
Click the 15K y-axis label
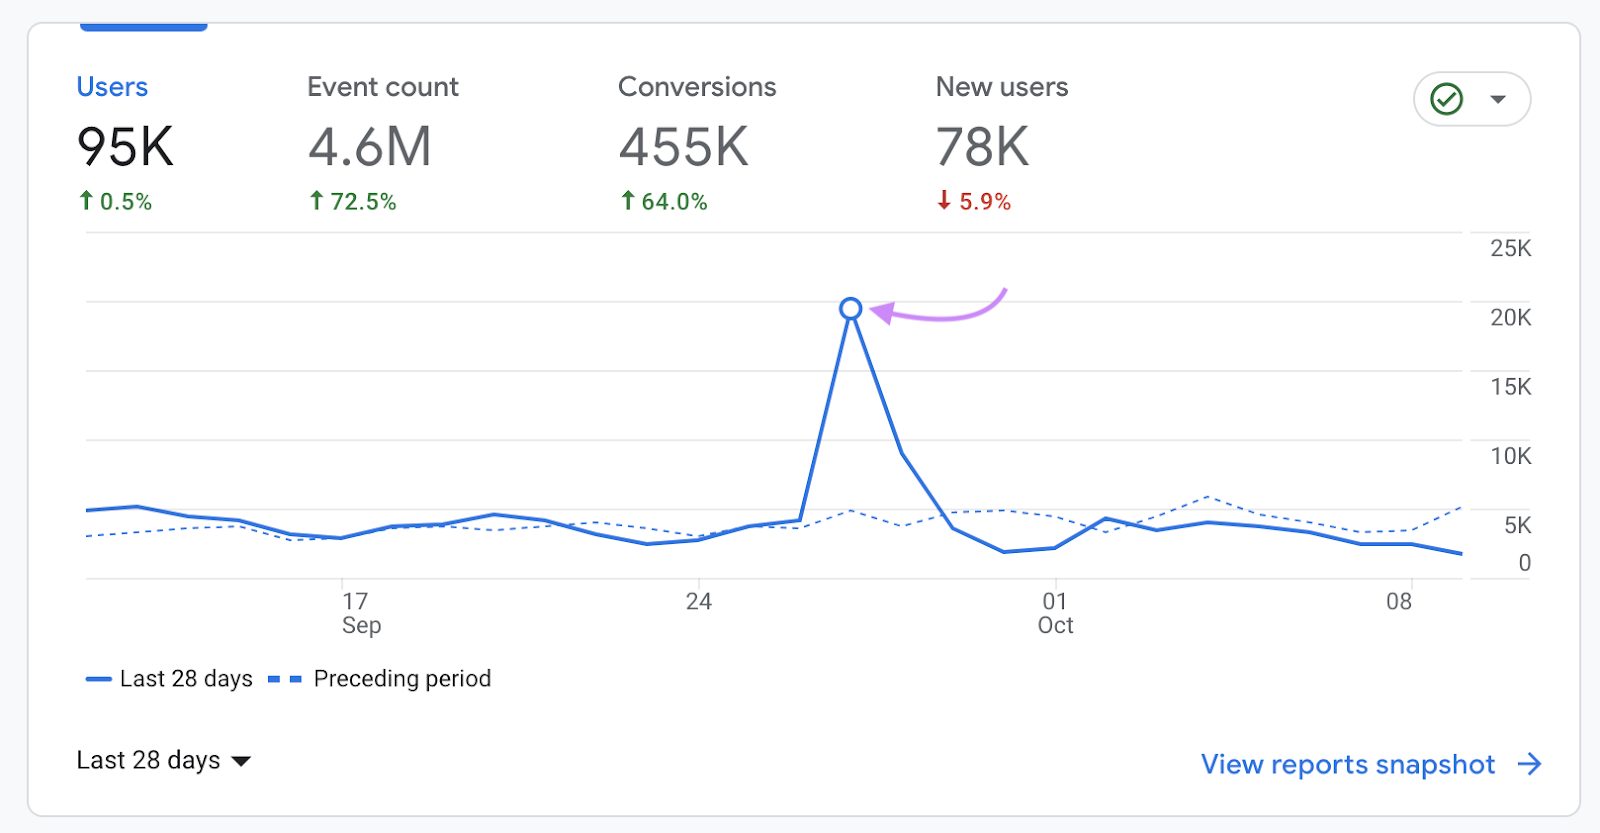click(1511, 386)
